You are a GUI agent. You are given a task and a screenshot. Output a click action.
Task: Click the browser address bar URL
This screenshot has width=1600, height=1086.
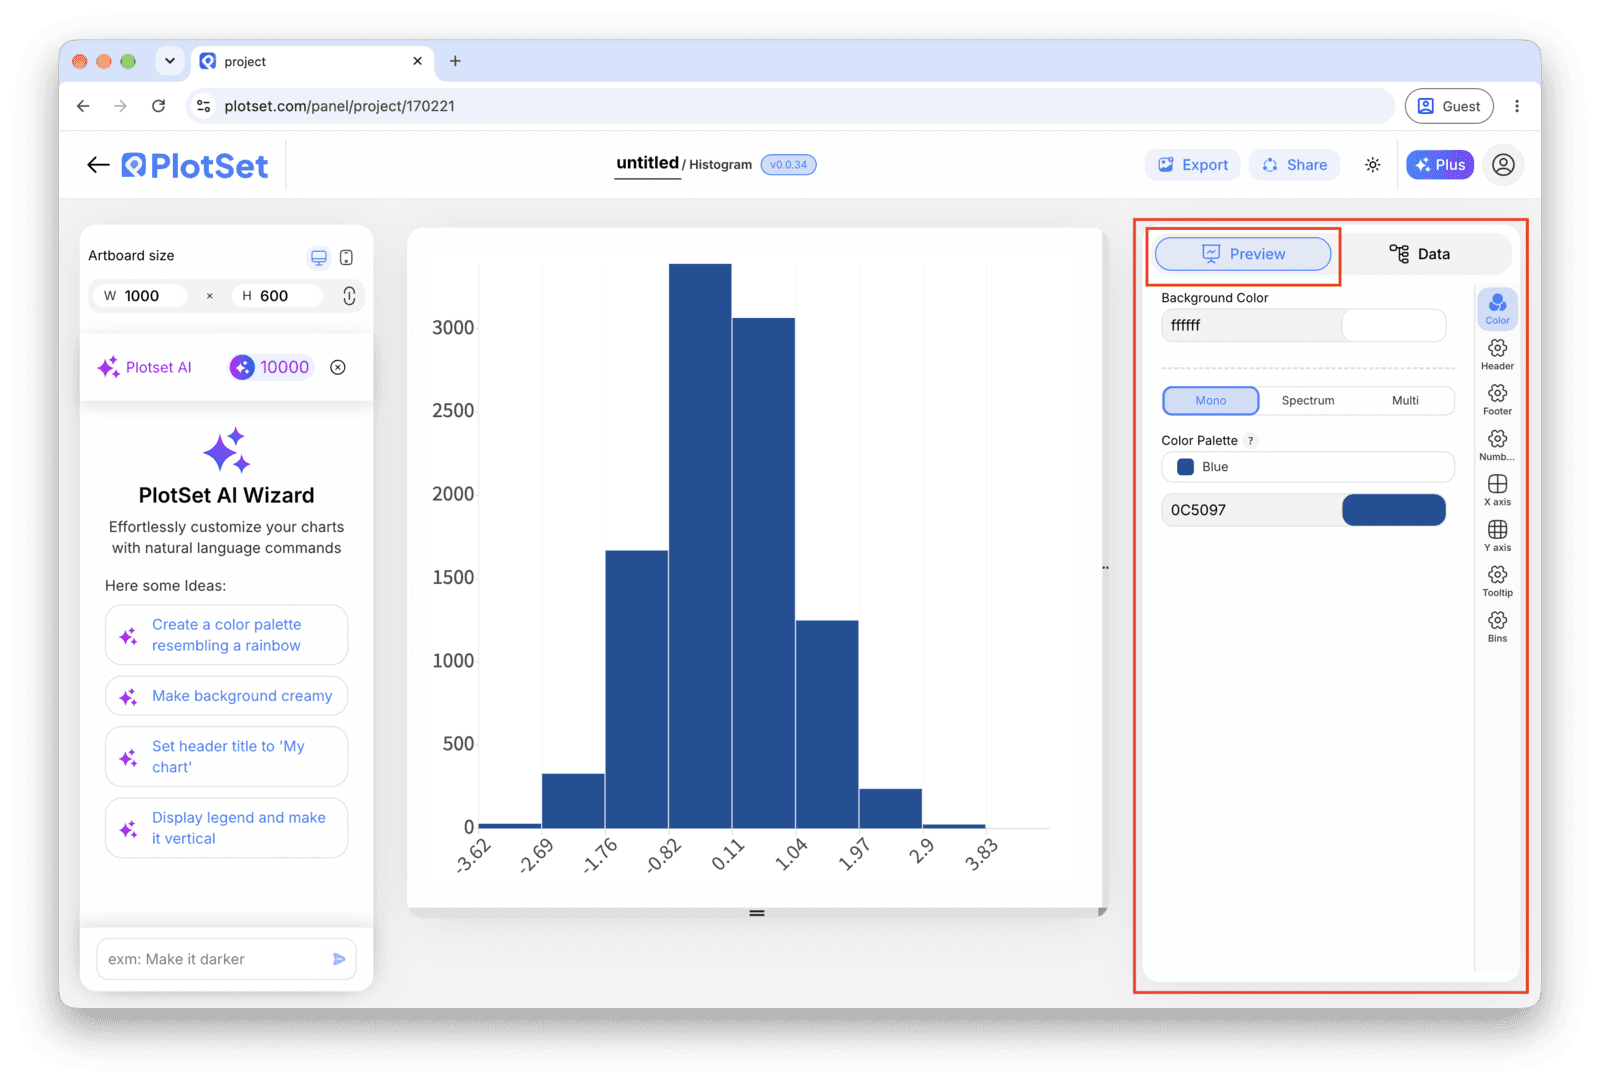(339, 106)
